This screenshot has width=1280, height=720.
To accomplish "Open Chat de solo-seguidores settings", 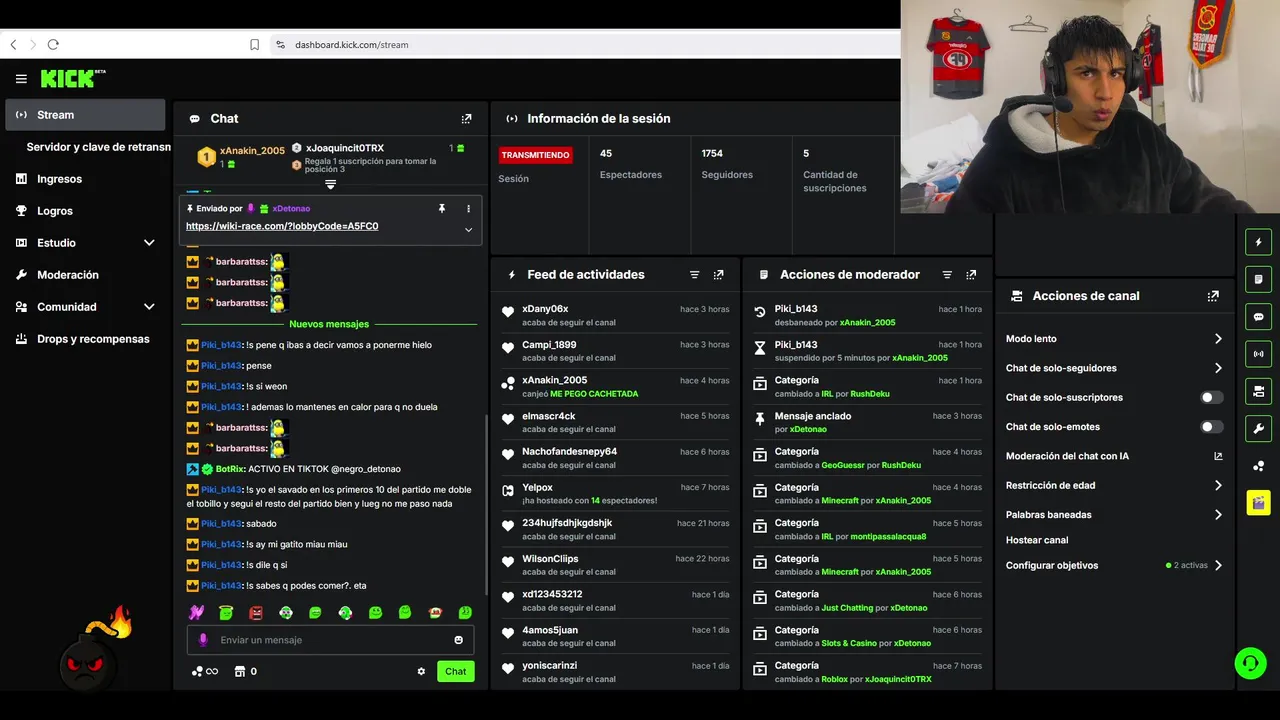I will (x=1114, y=368).
